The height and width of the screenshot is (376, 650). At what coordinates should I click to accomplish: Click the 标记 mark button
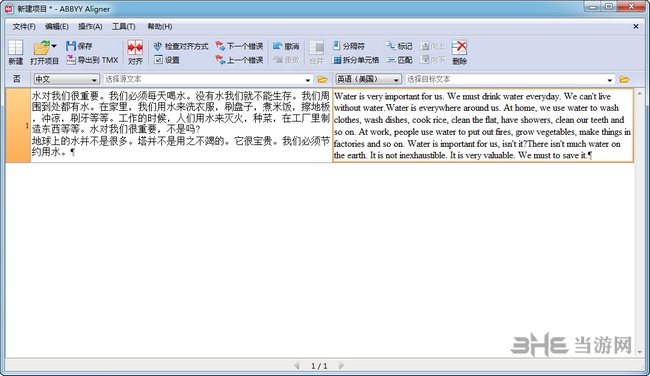399,46
